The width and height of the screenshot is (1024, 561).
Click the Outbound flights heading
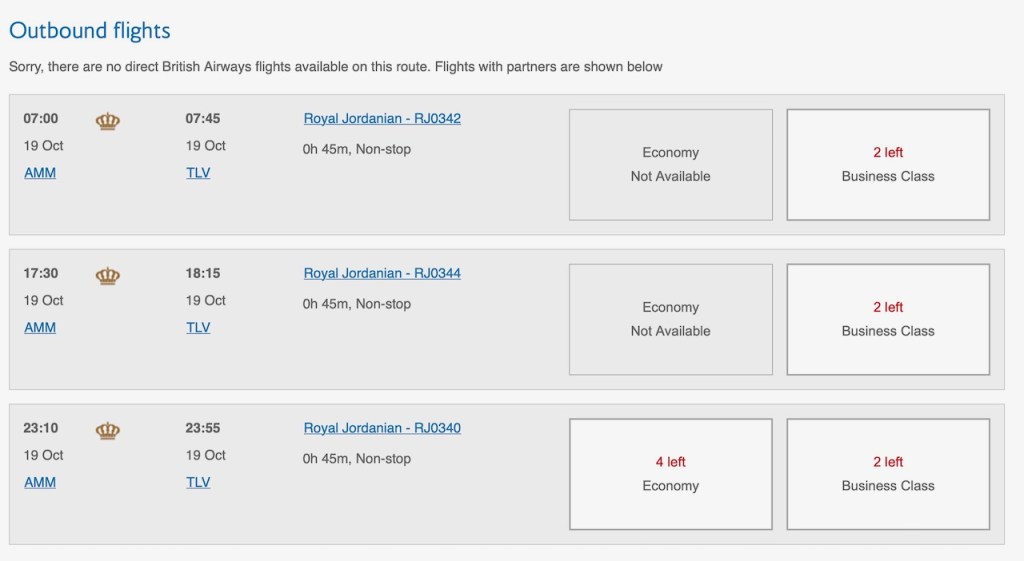[90, 31]
